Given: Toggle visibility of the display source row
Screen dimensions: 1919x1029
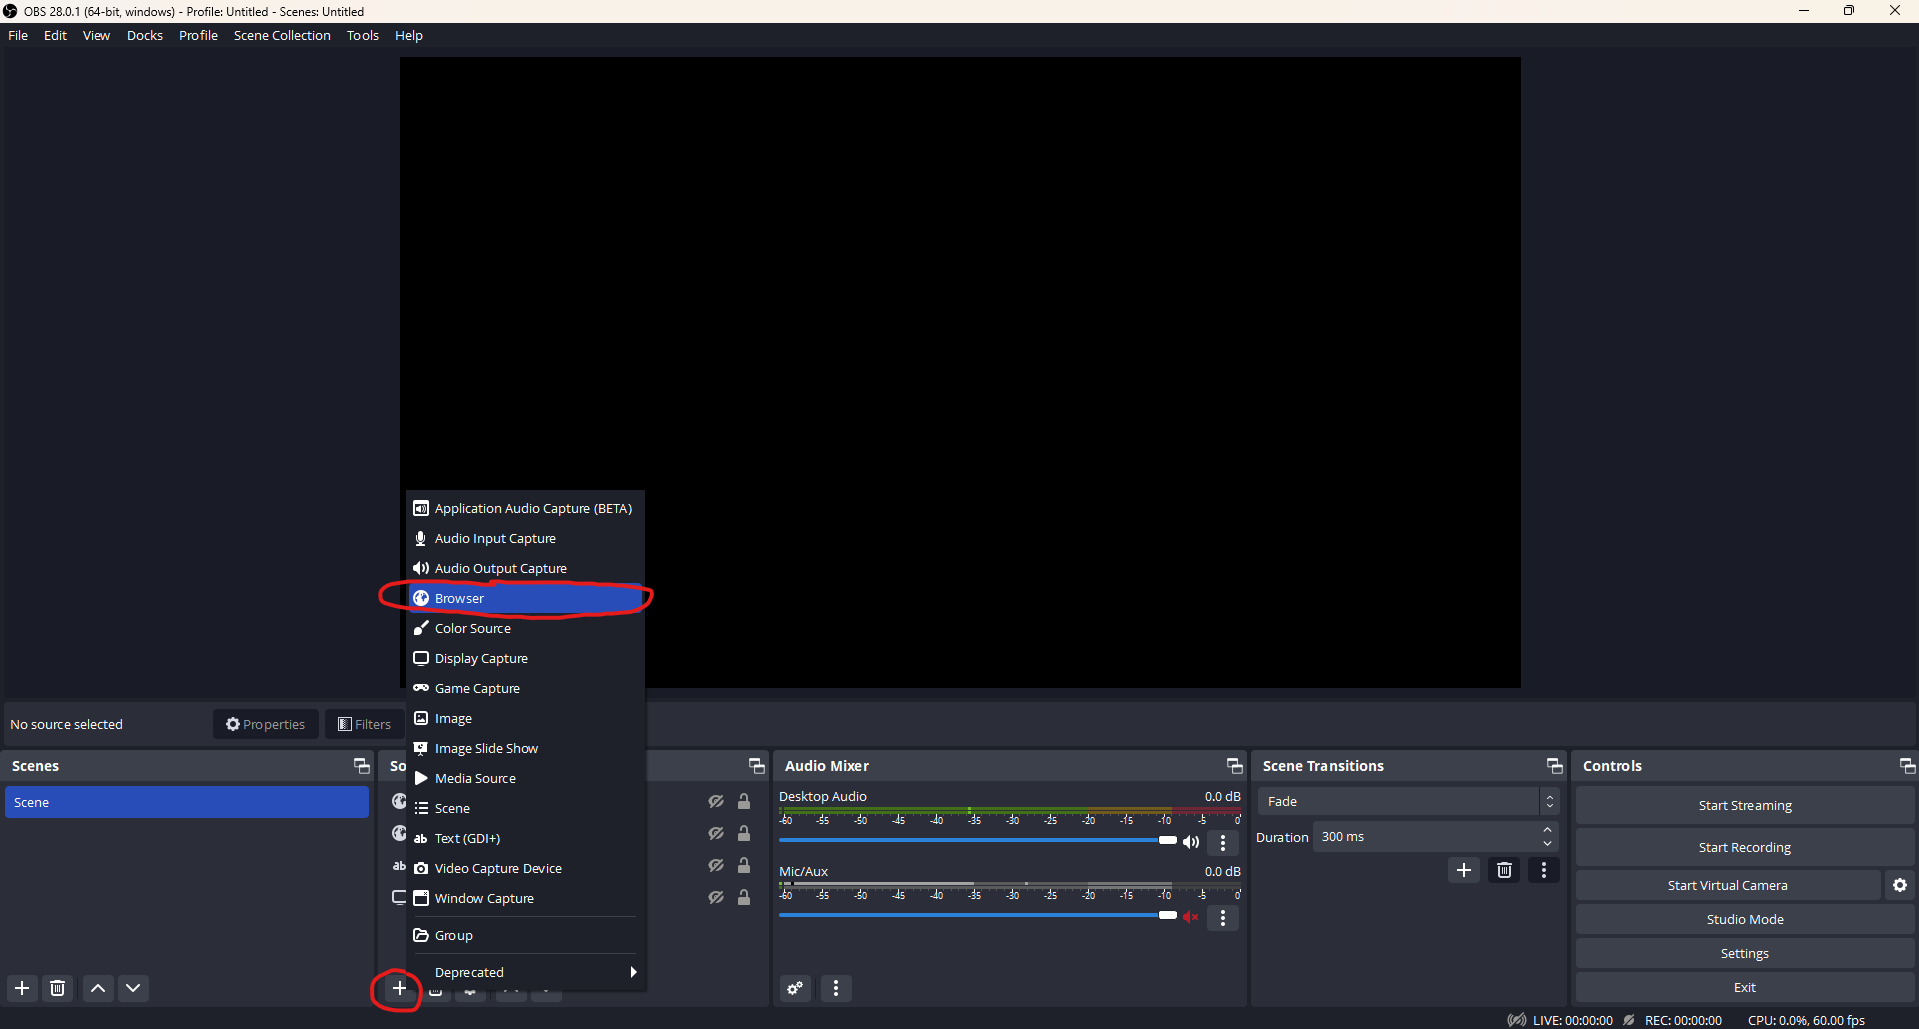Looking at the screenshot, I should pos(716,897).
